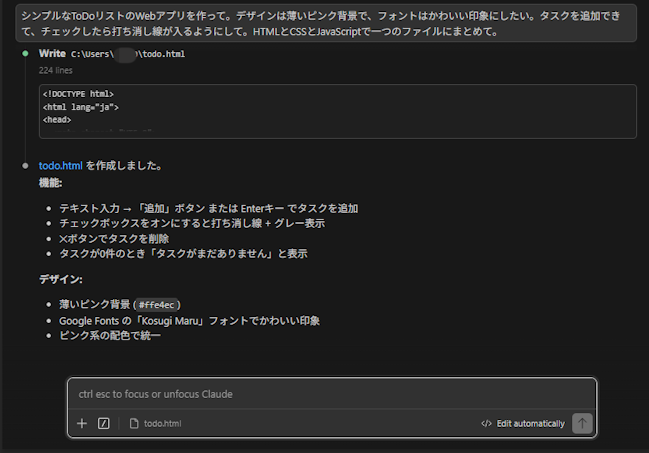Screen dimensions: 649x453
Task: Click the todo.html file chip in the input bar
Action: [x=156, y=423]
